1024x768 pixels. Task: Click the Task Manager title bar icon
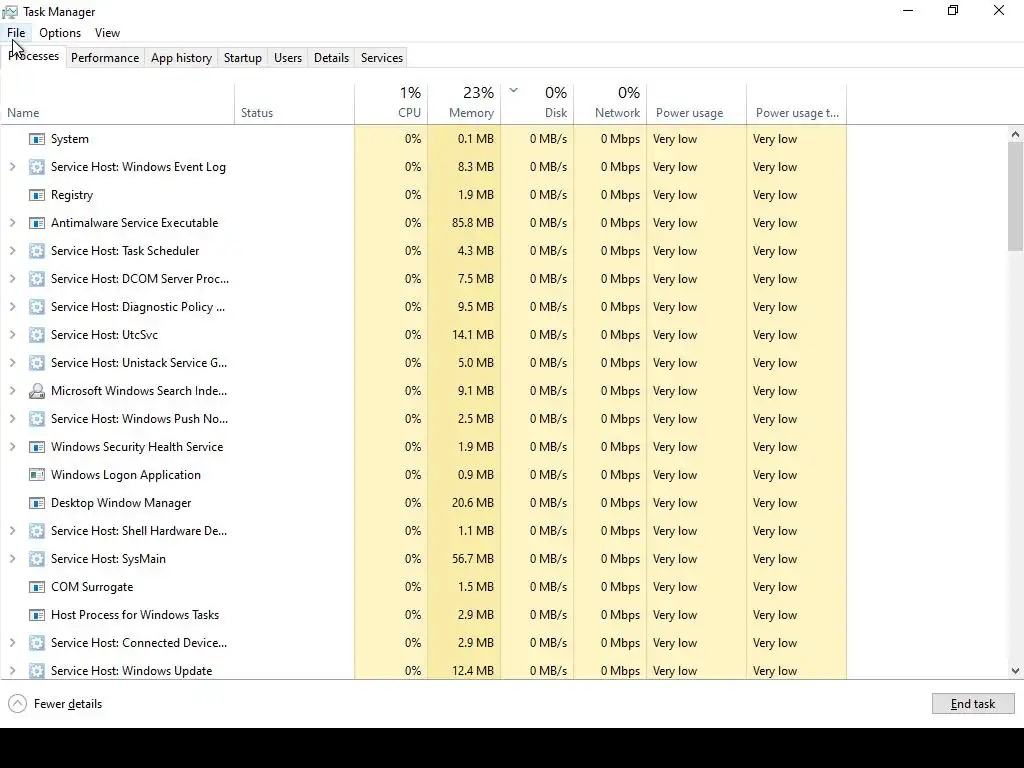coord(10,12)
